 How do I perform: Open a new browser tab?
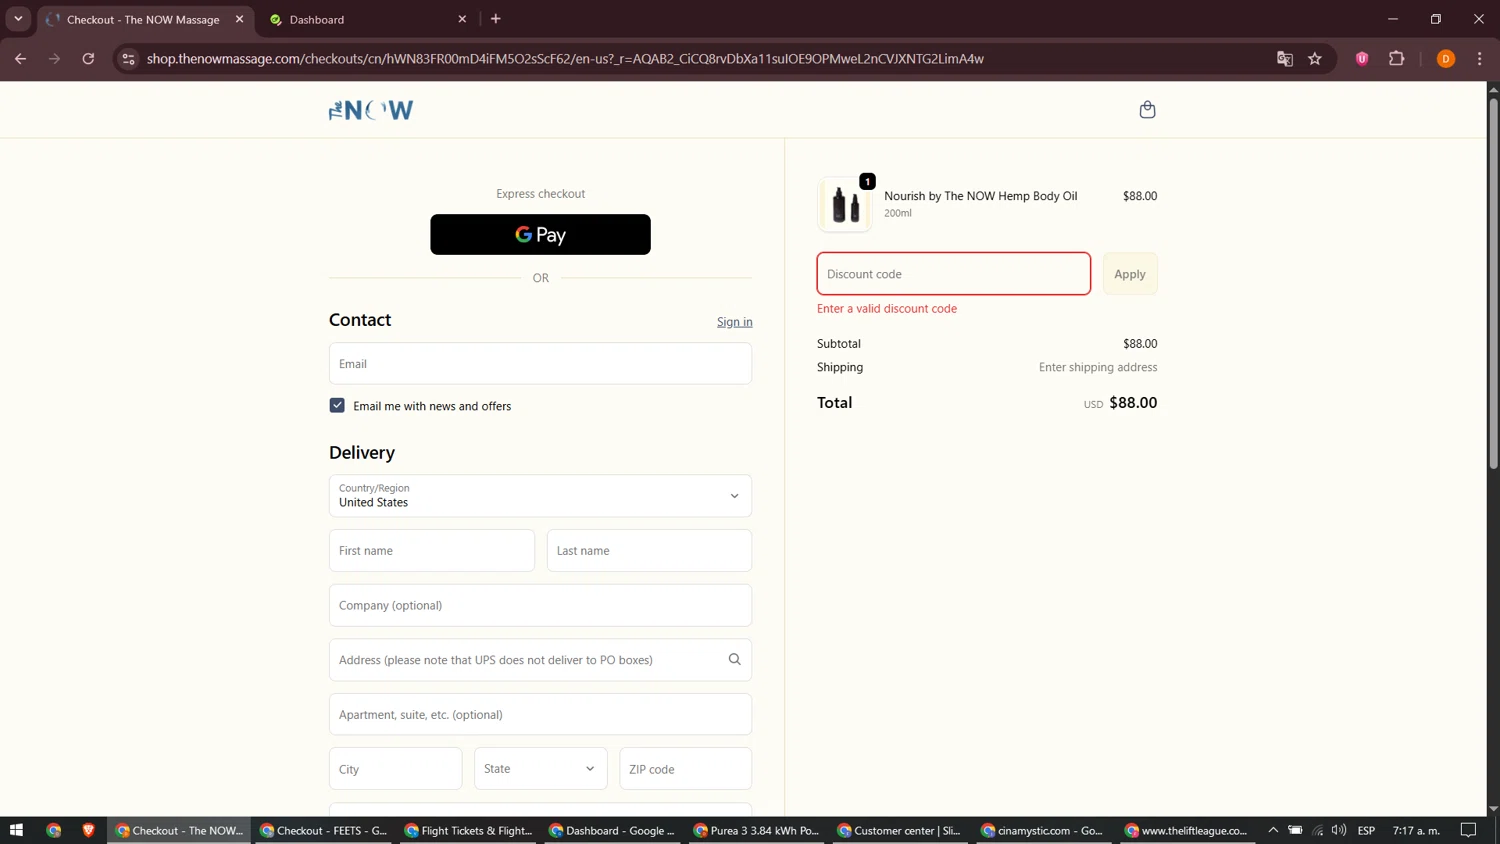[496, 19]
